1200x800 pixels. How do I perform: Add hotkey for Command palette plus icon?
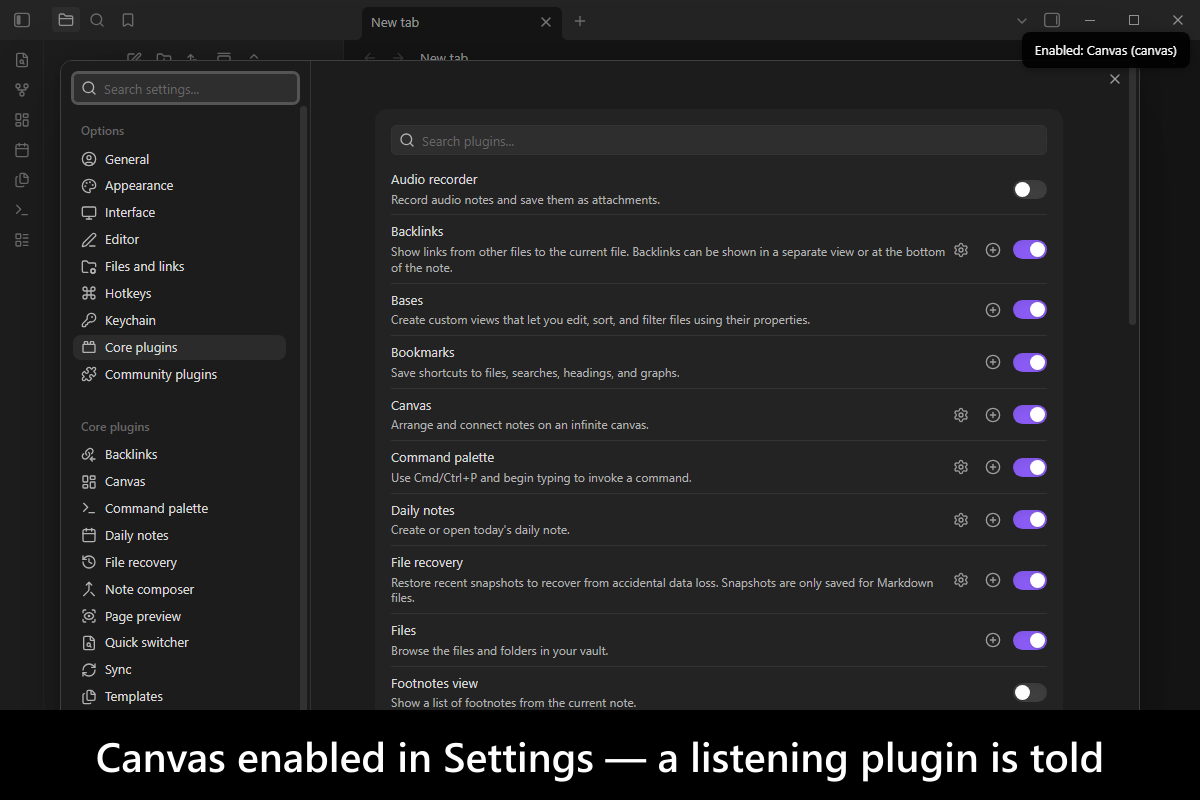tap(993, 467)
